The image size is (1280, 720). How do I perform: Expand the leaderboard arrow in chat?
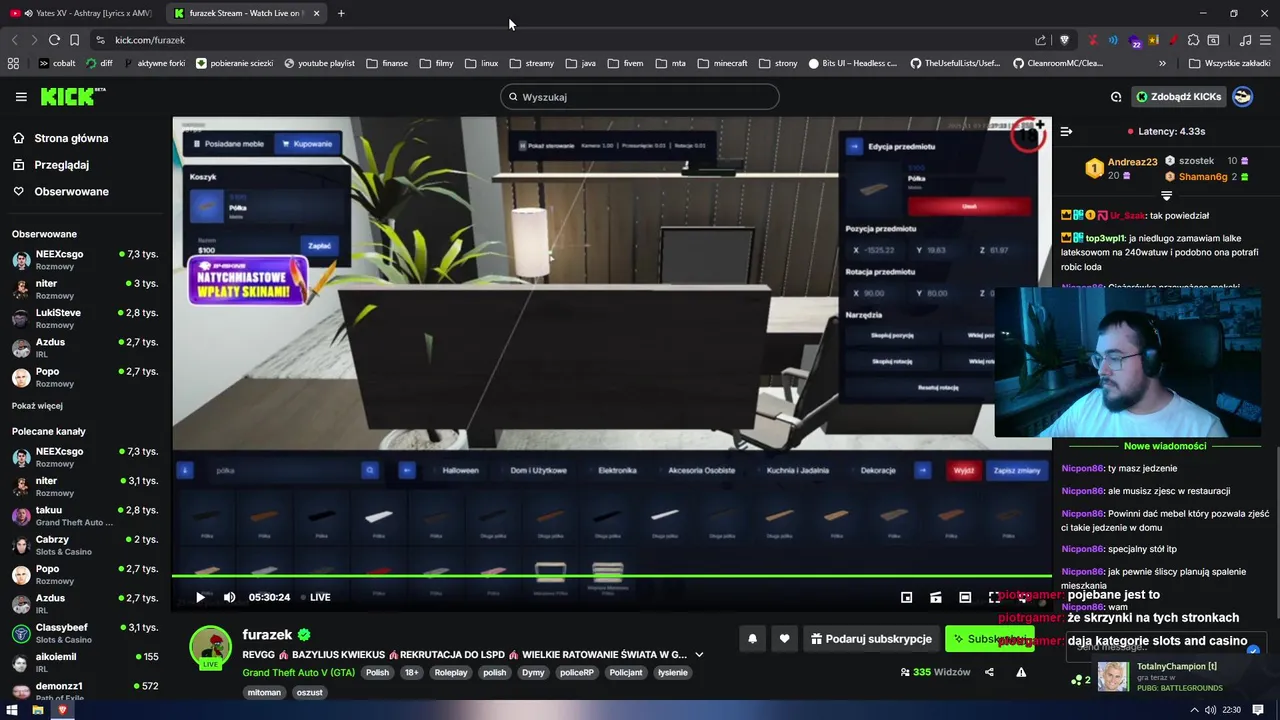tap(1166, 195)
